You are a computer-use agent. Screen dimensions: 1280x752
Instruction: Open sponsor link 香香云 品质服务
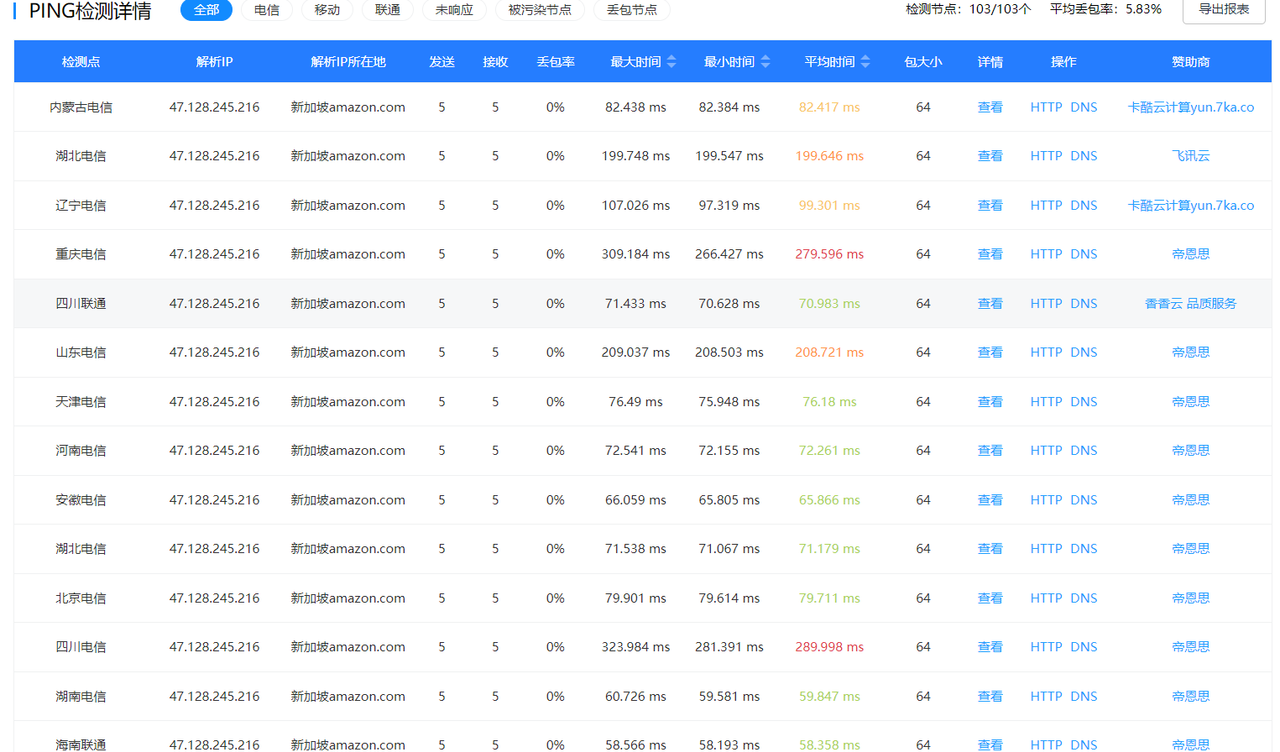[x=1191, y=303]
